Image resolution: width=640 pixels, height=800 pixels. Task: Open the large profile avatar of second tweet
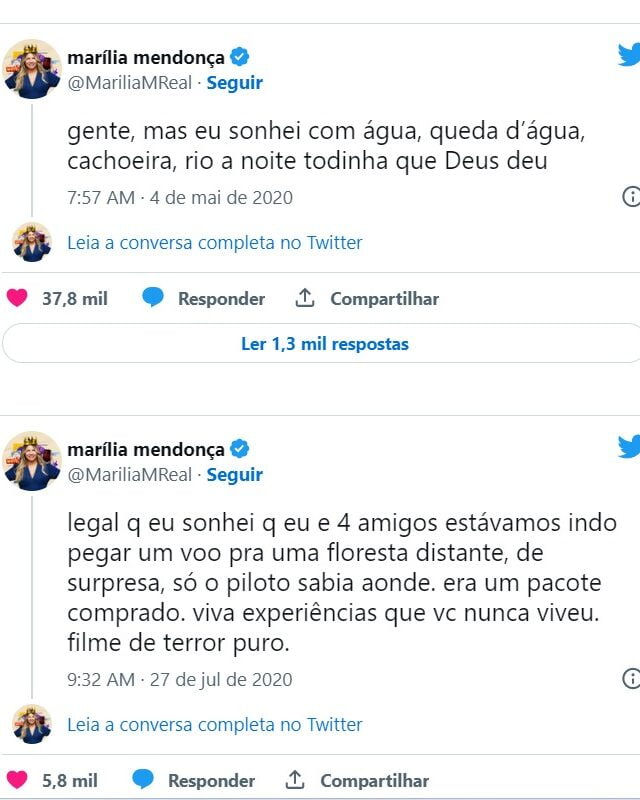(x=32, y=461)
